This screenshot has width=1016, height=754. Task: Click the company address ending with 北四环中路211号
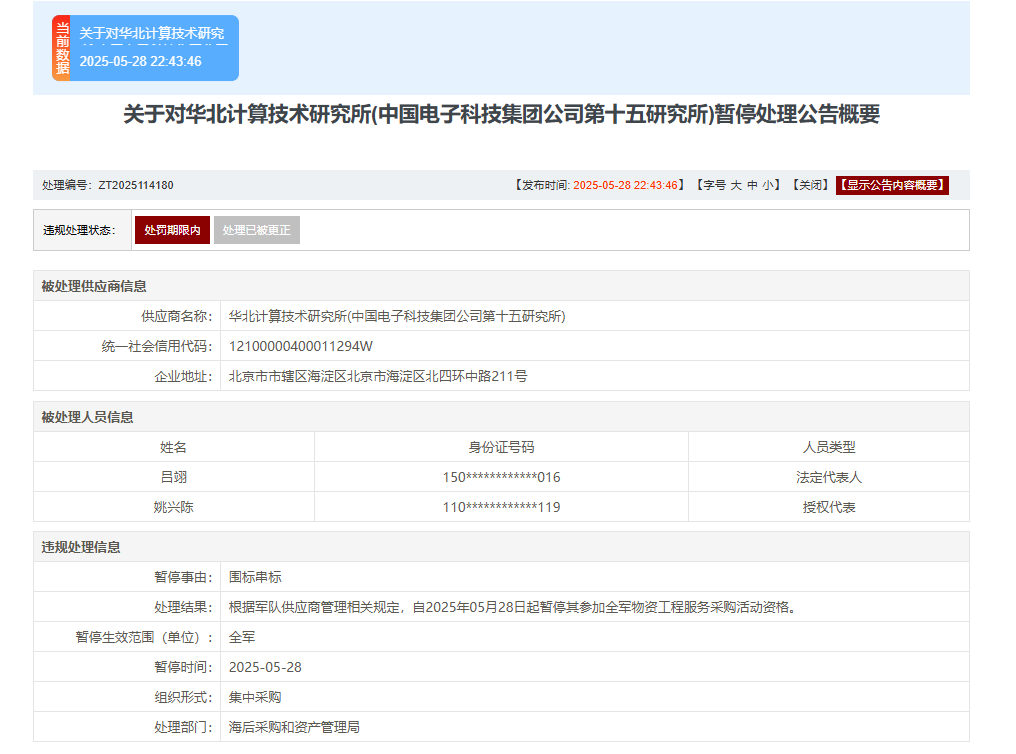click(x=378, y=376)
